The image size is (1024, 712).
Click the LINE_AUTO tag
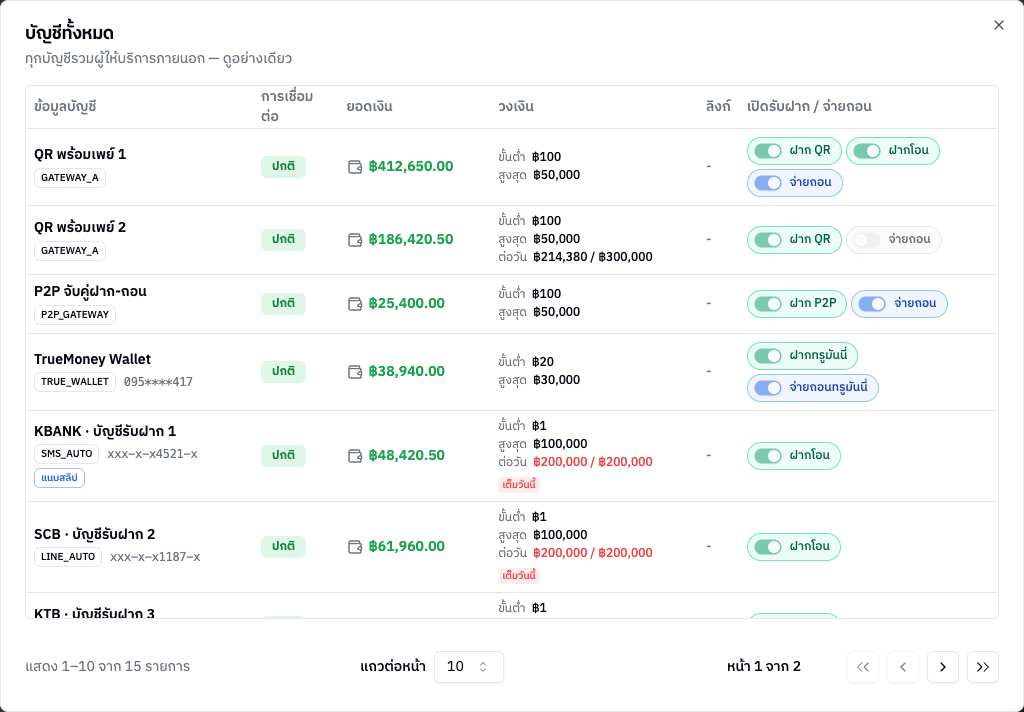[x=68, y=557]
